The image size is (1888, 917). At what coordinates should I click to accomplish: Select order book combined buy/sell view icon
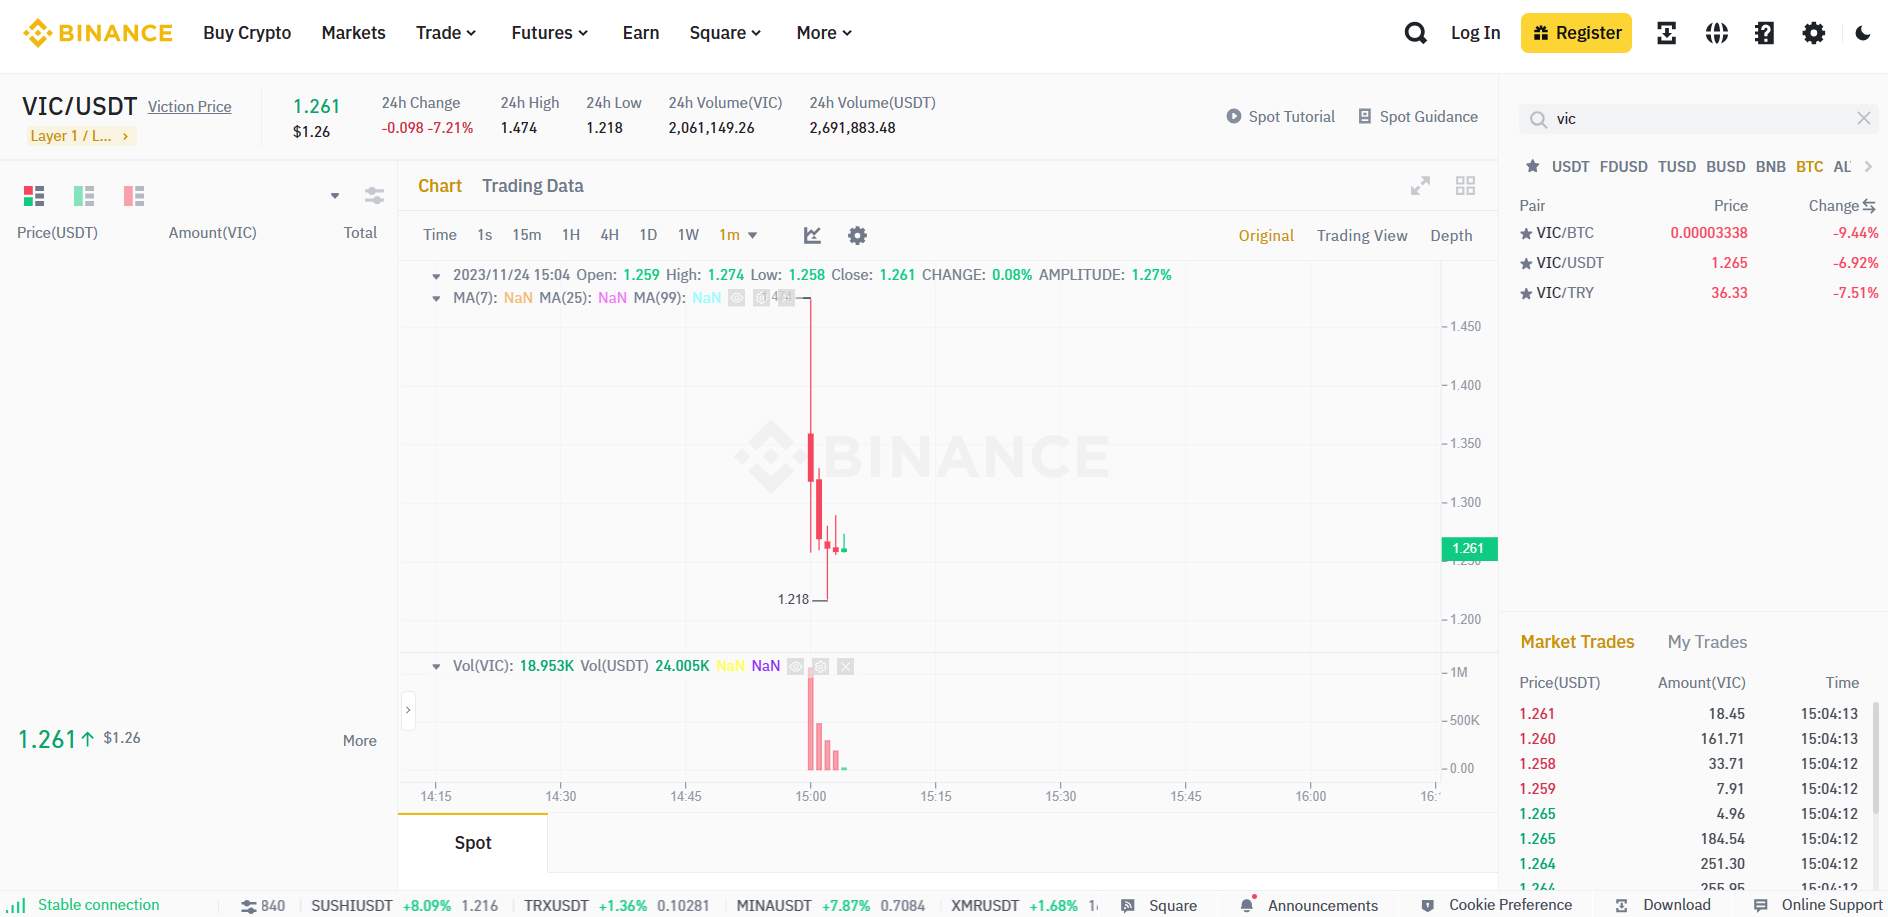[34, 196]
